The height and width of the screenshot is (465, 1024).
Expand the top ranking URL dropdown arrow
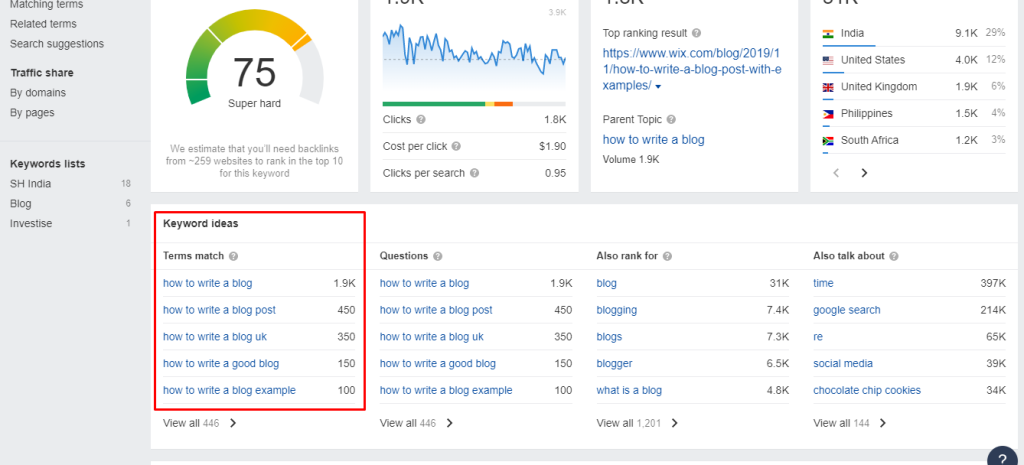point(658,87)
